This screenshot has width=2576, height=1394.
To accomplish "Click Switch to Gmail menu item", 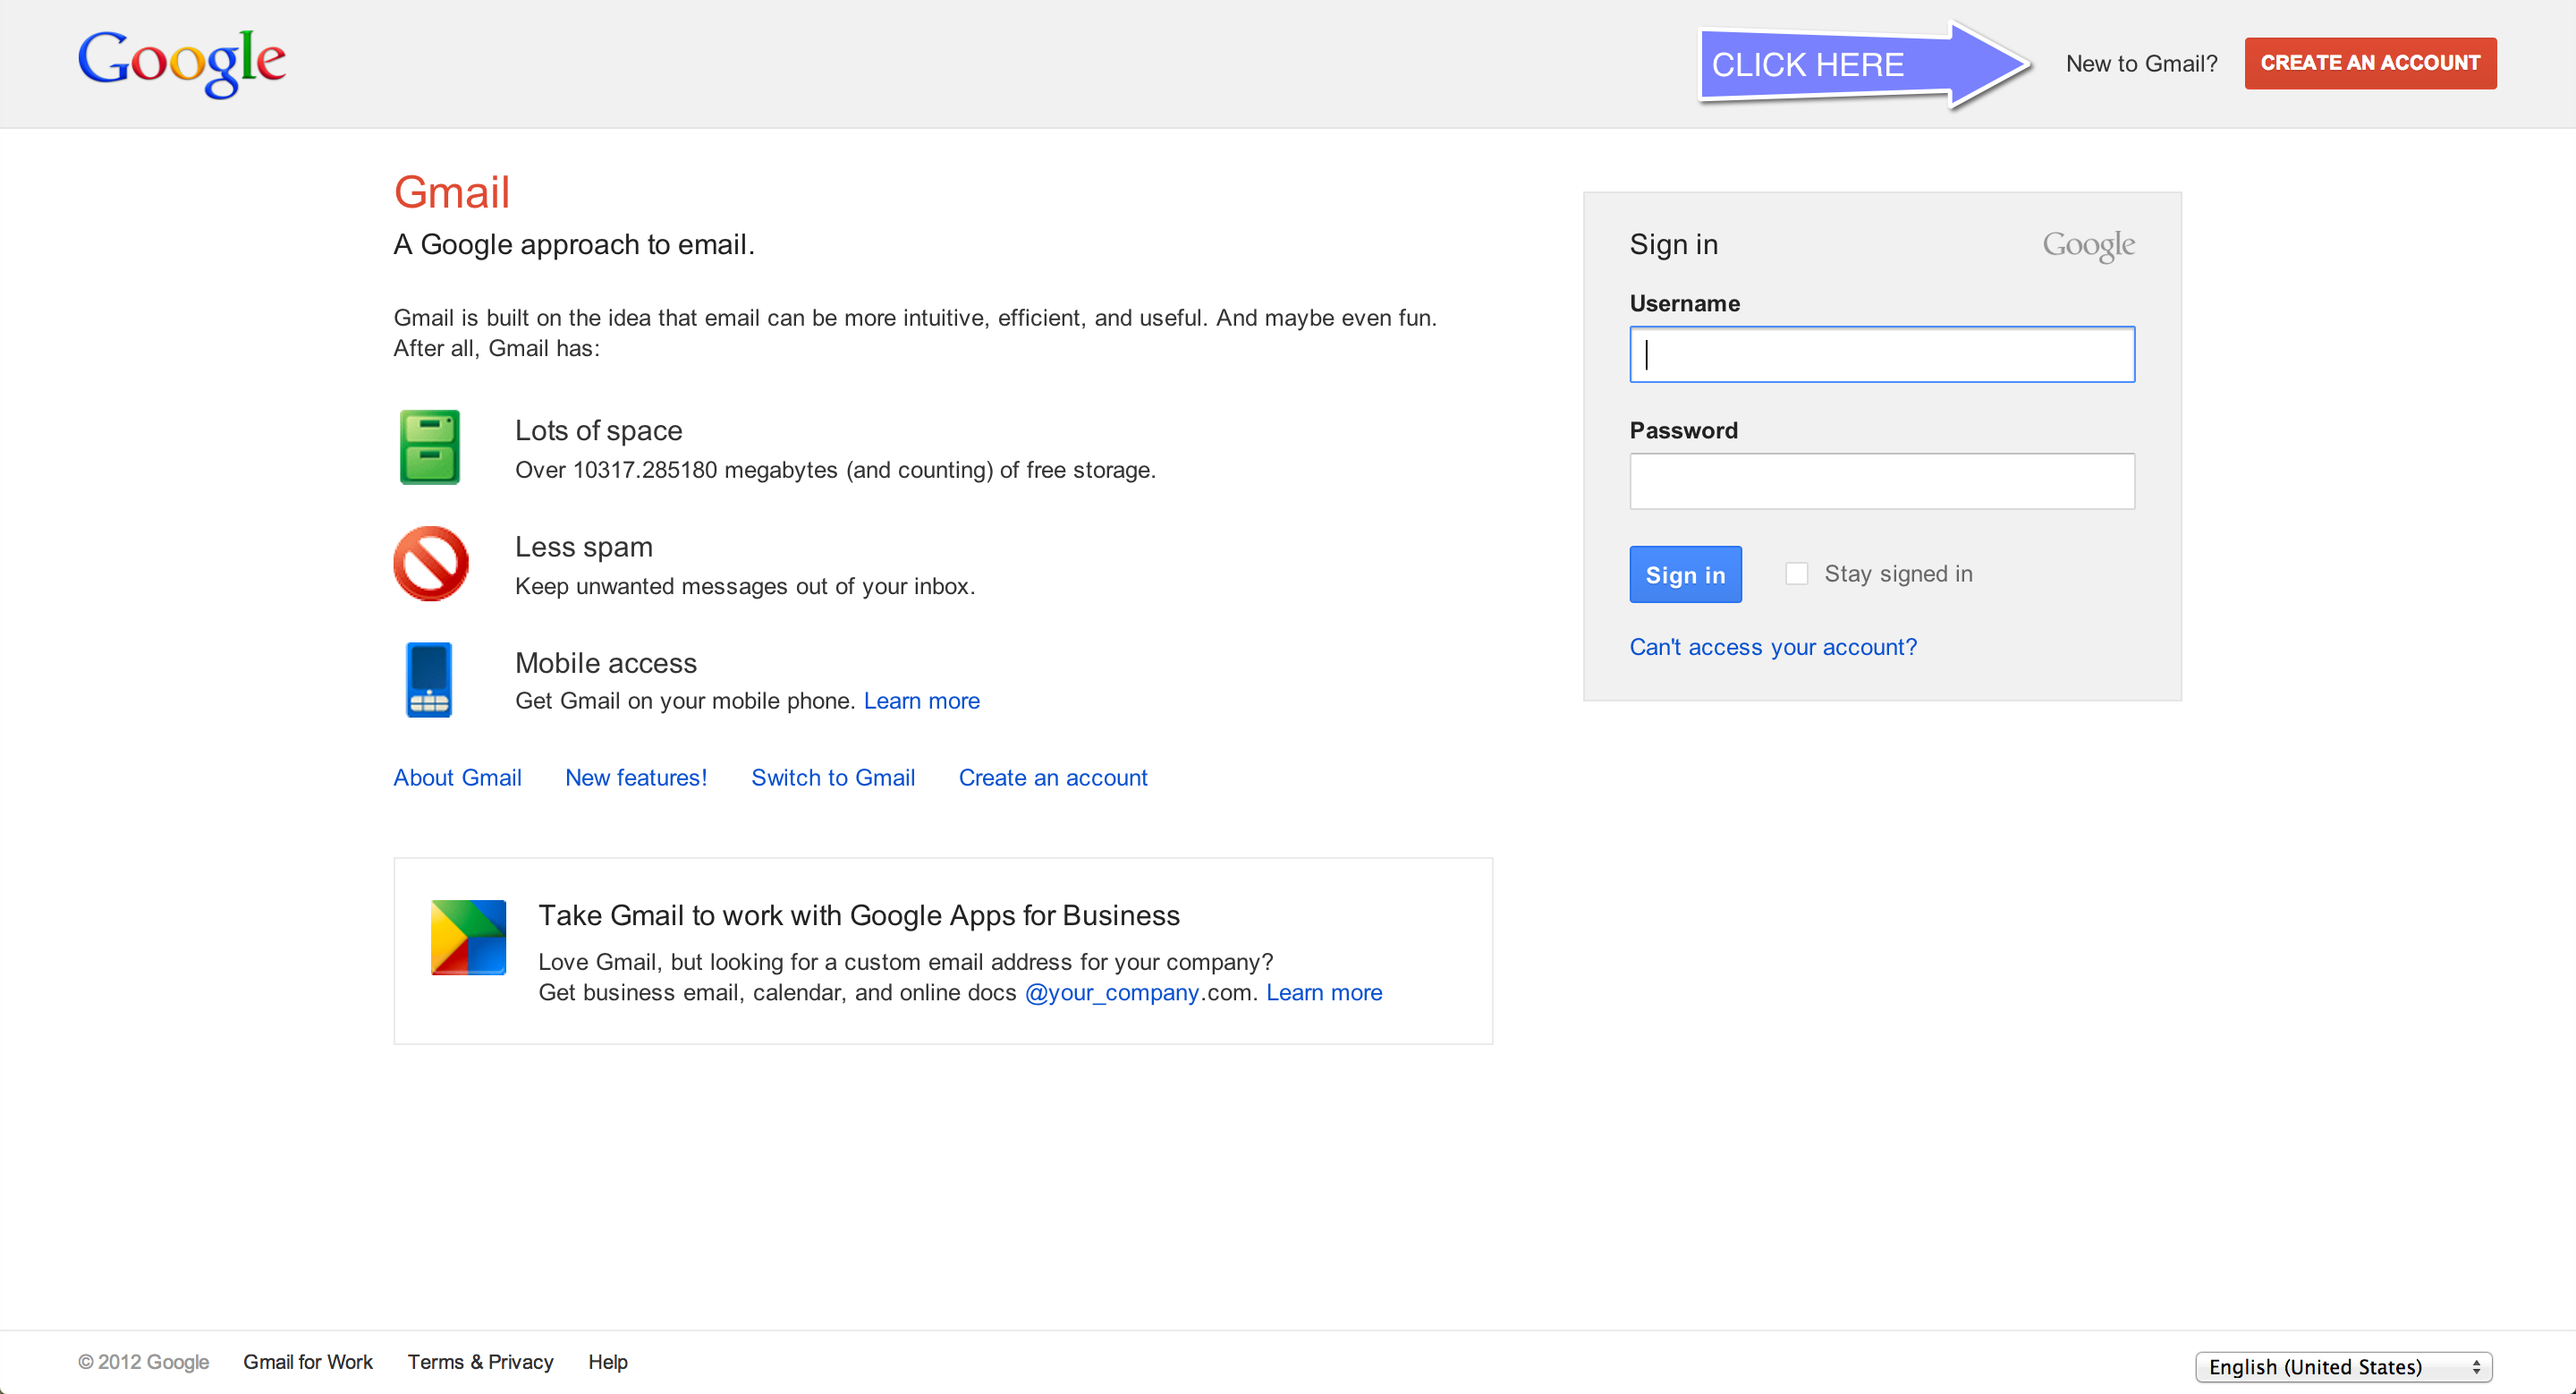I will [833, 779].
